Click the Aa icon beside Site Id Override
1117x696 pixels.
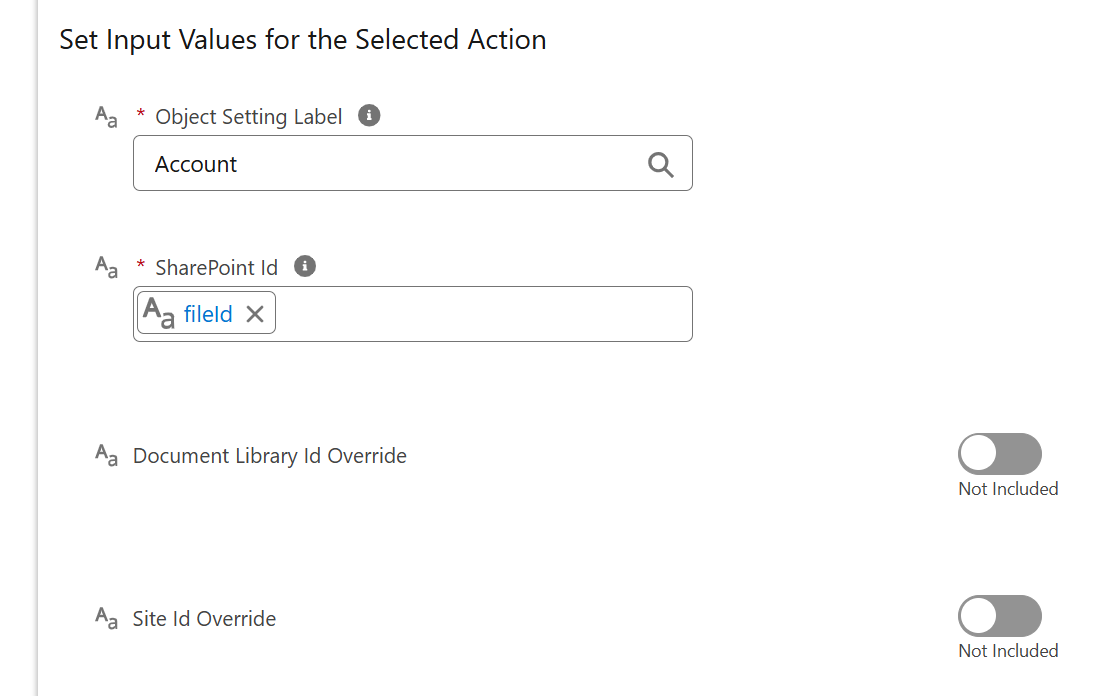click(x=106, y=618)
